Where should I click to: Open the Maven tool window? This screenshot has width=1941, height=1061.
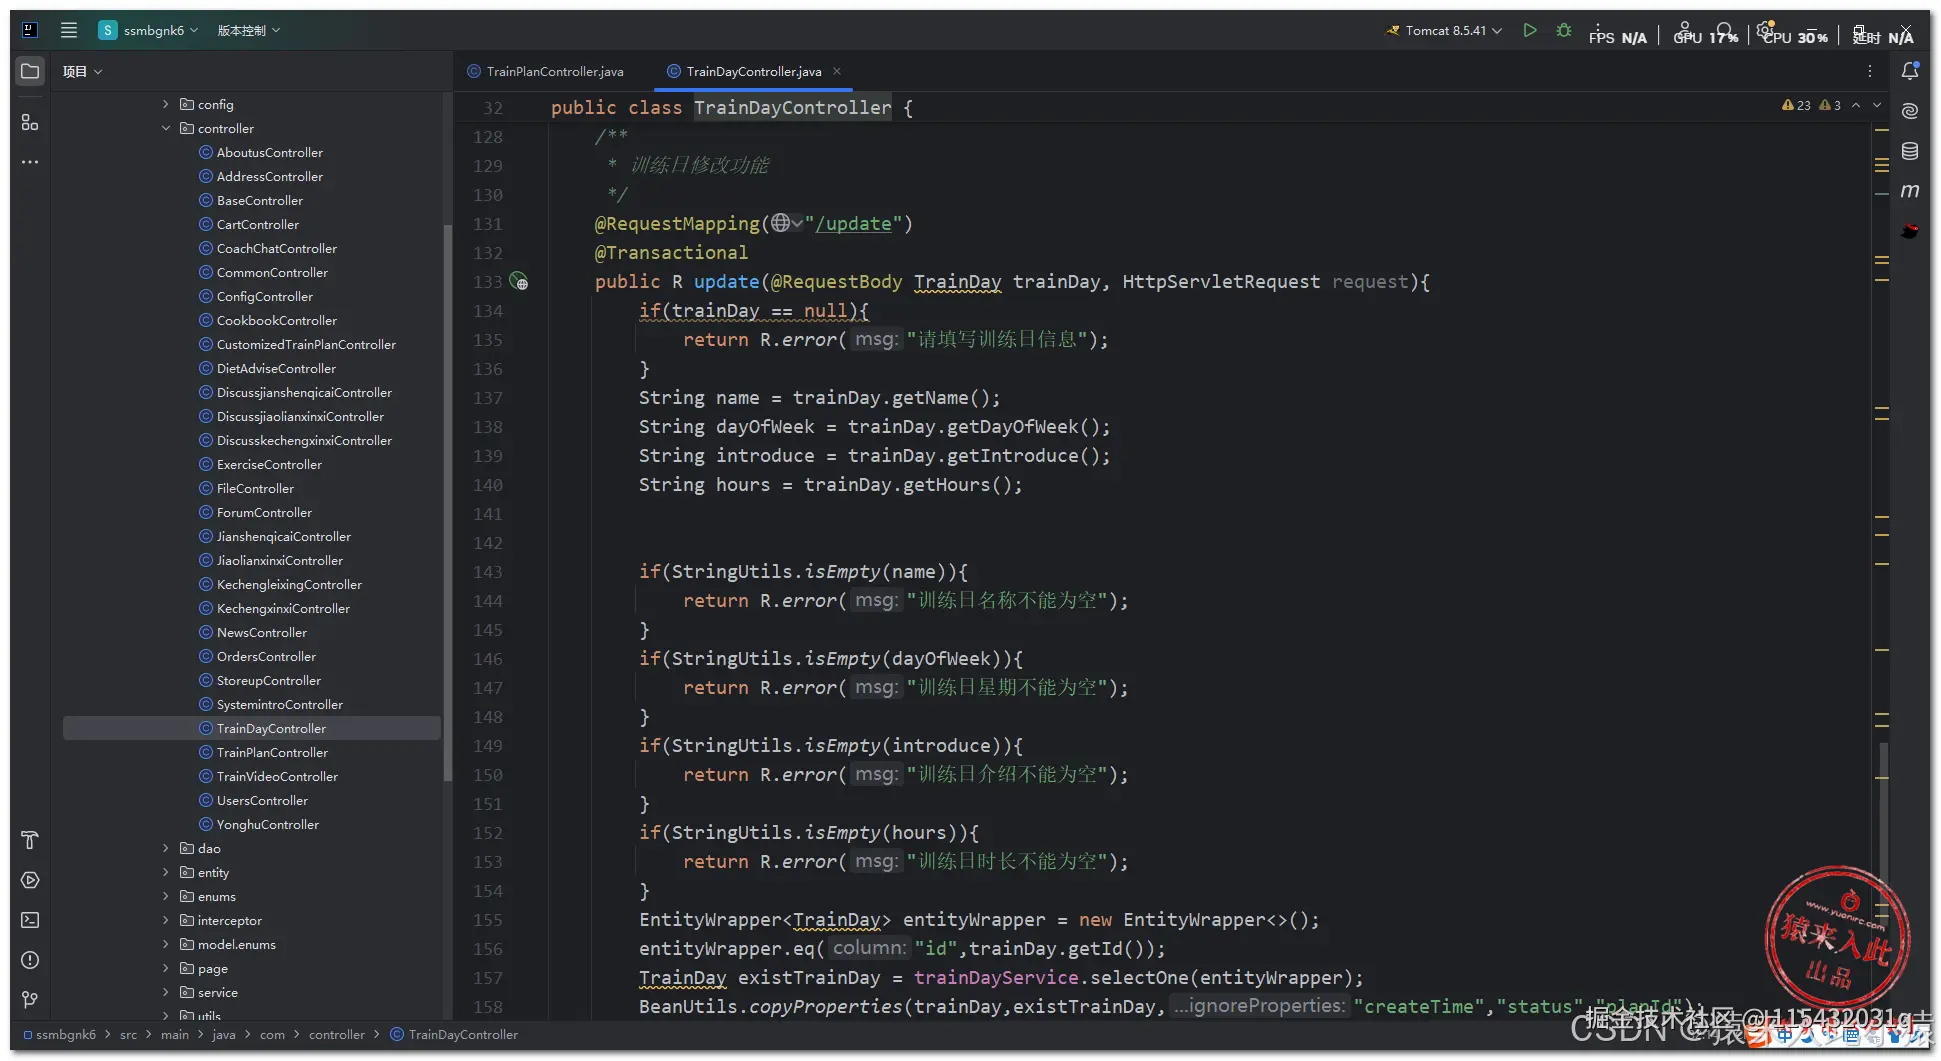pos(1909,191)
